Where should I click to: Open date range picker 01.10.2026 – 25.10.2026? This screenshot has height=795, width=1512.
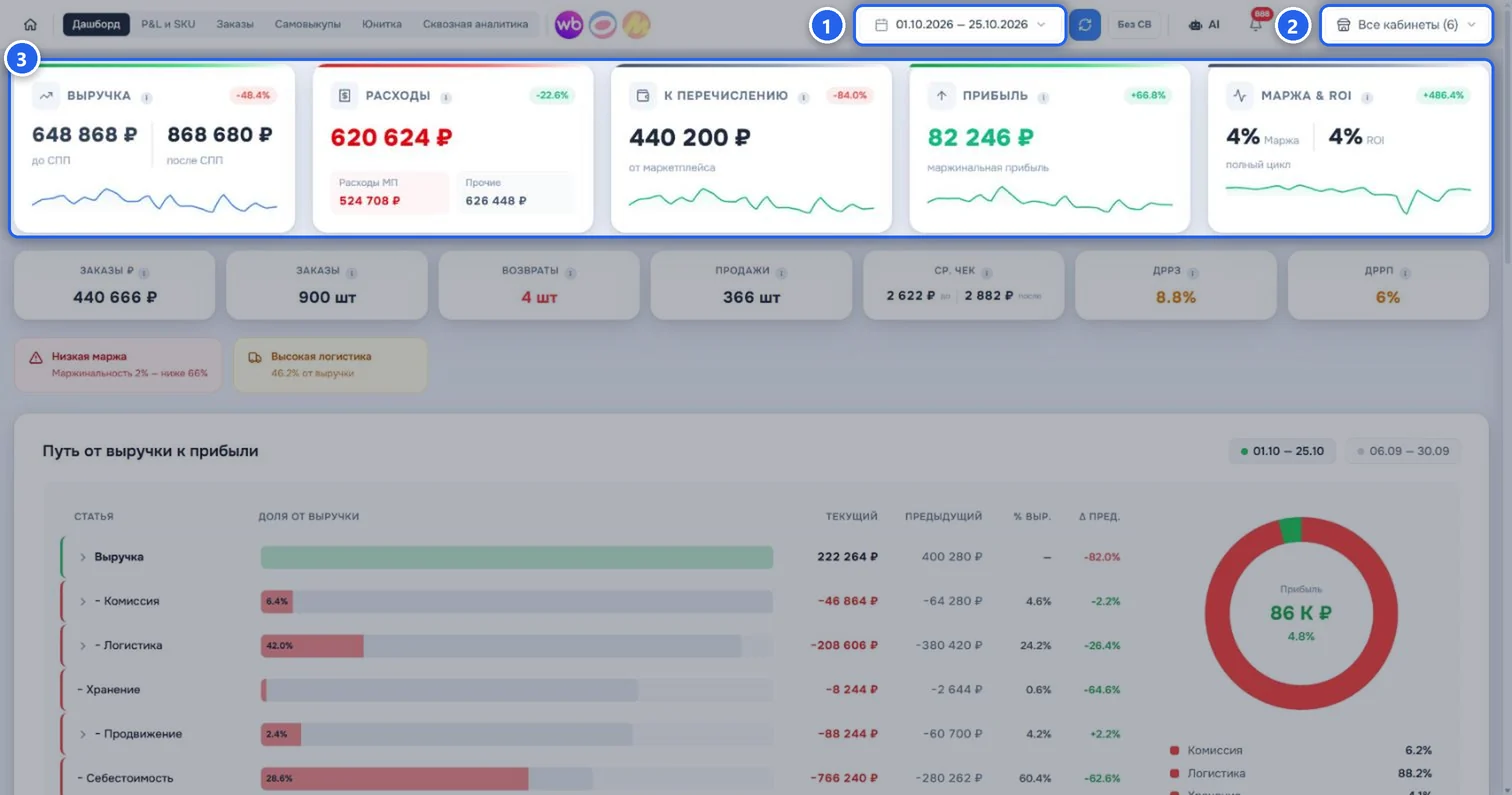click(960, 24)
